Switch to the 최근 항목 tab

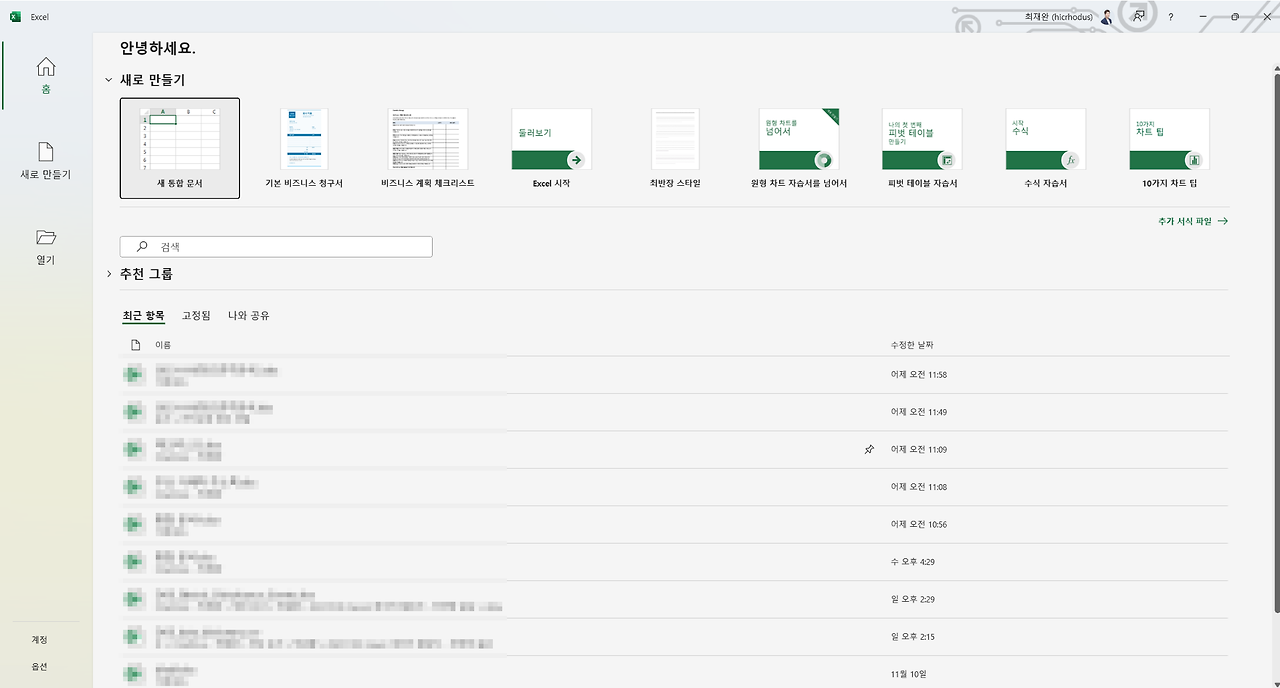(143, 316)
